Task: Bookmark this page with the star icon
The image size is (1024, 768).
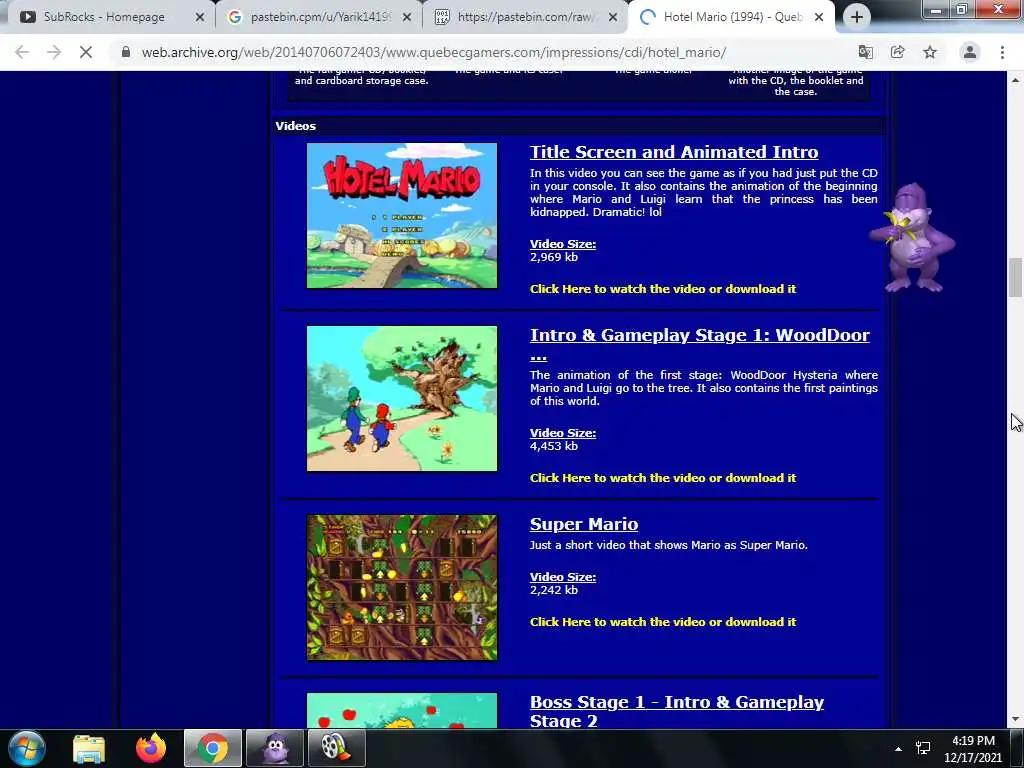Action: pyautogui.click(x=930, y=52)
